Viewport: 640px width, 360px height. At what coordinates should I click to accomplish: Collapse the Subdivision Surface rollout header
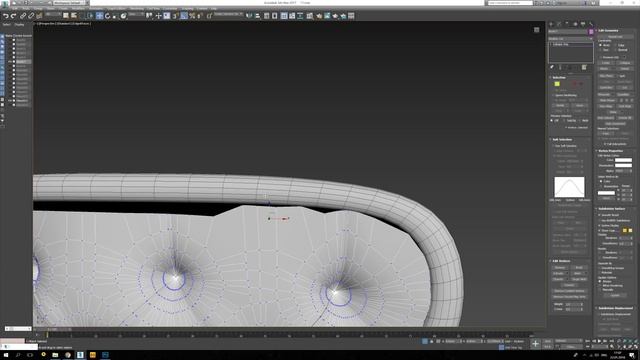tap(616, 209)
